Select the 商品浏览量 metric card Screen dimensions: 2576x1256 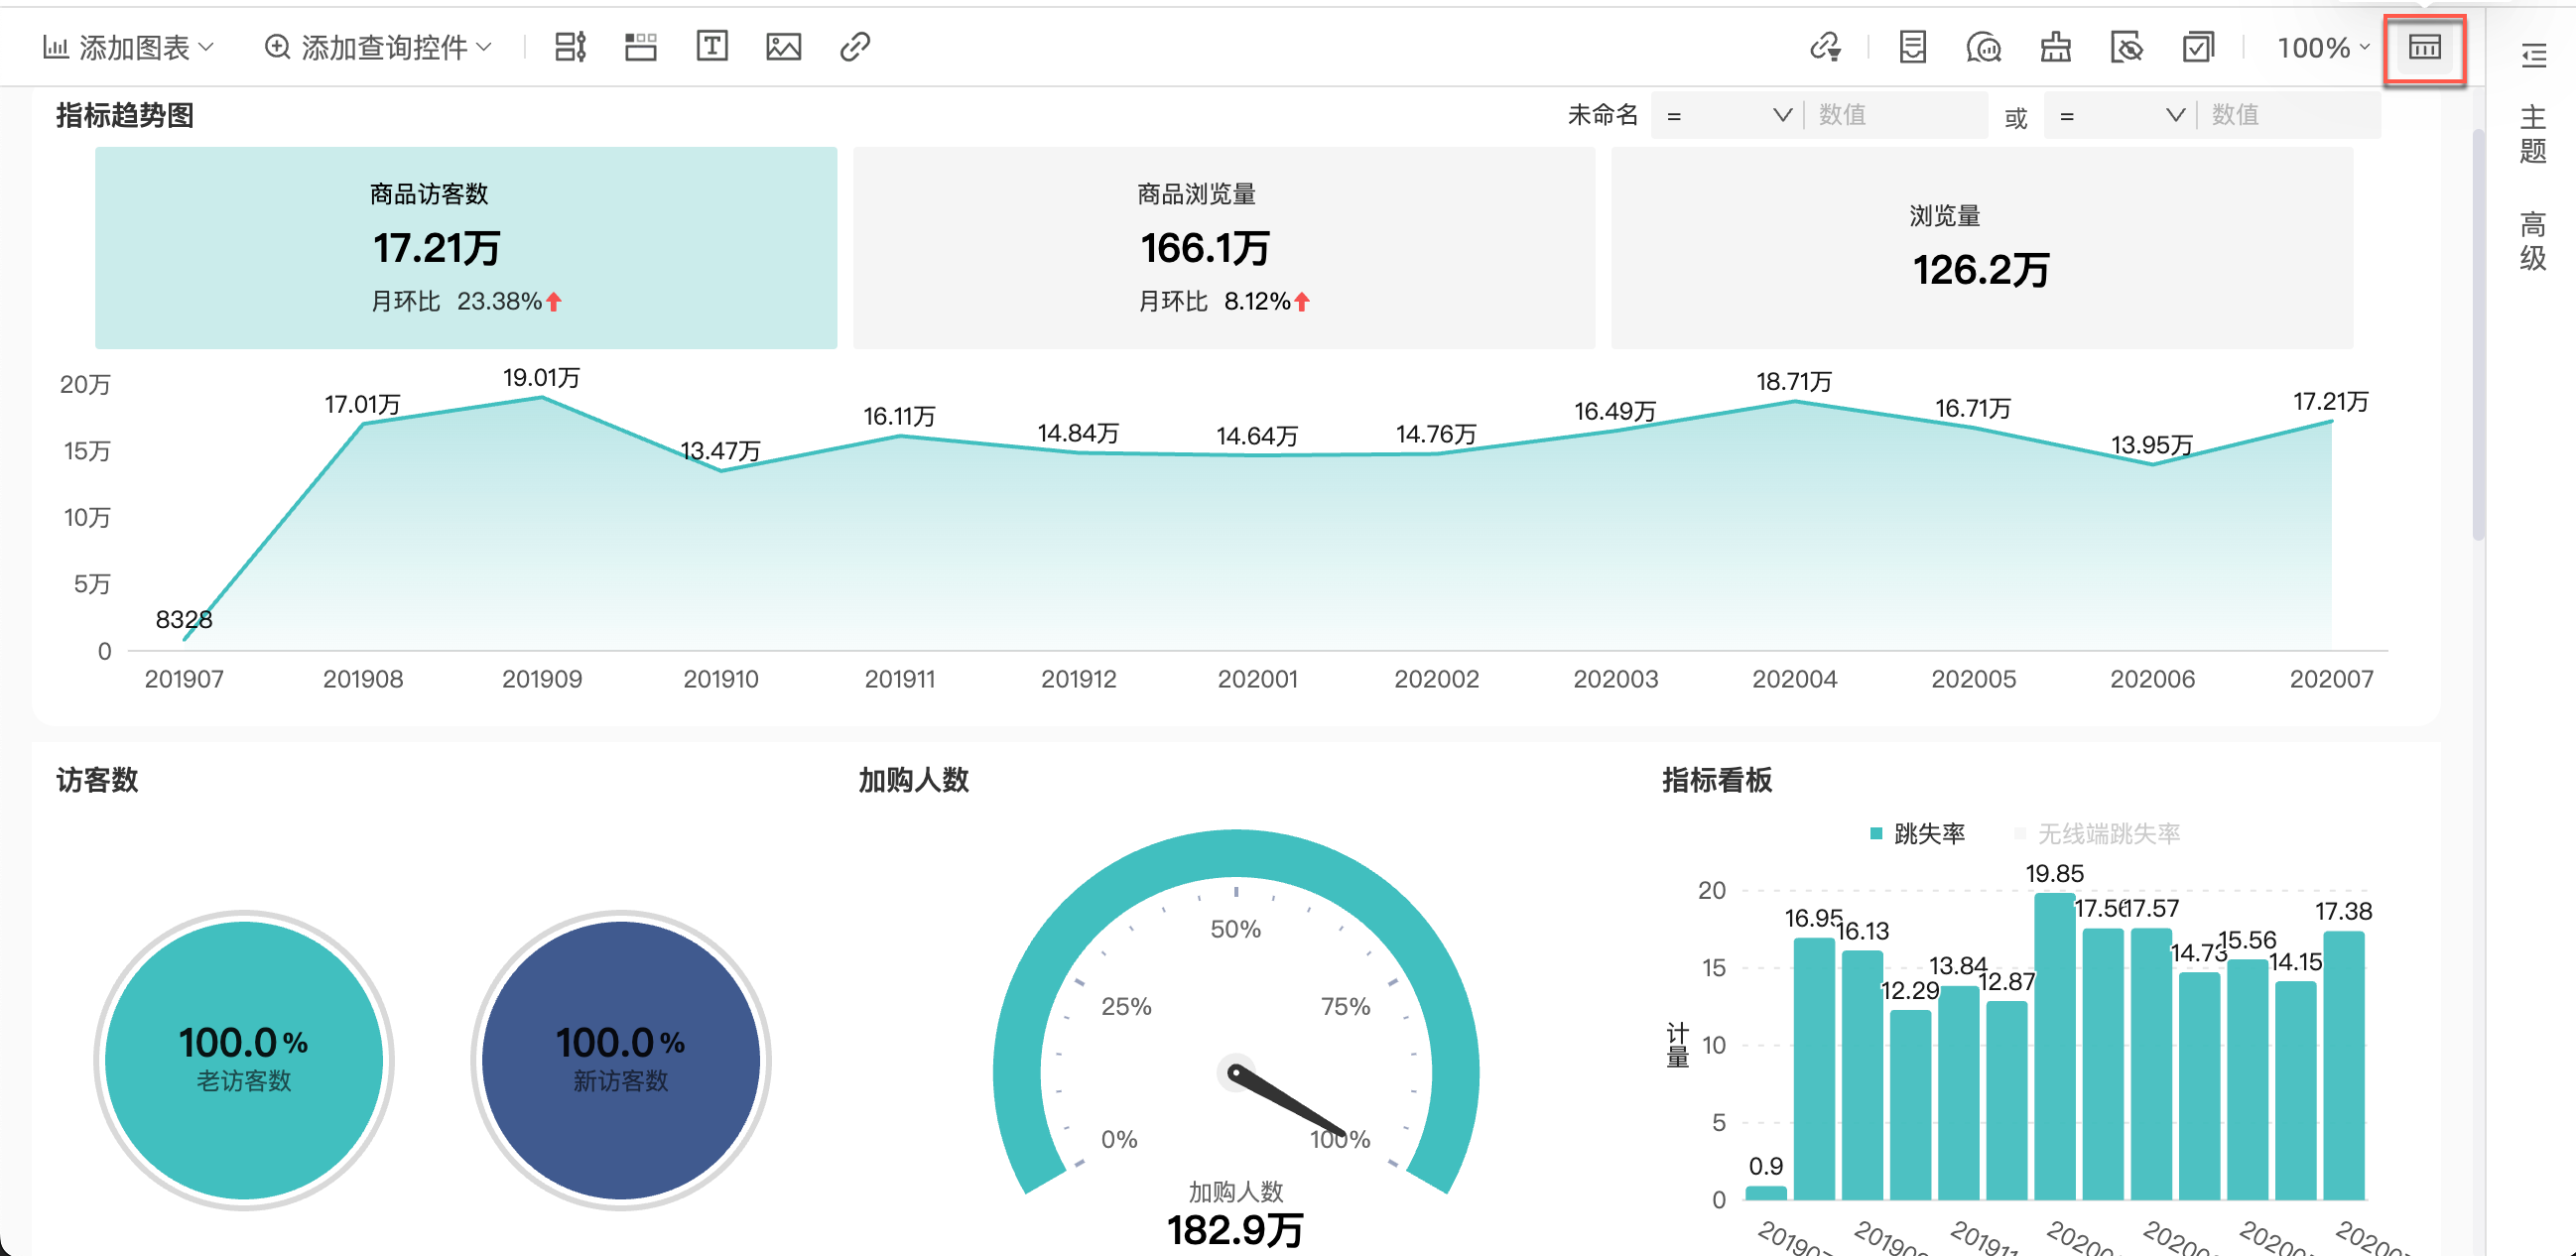pyautogui.click(x=1223, y=247)
